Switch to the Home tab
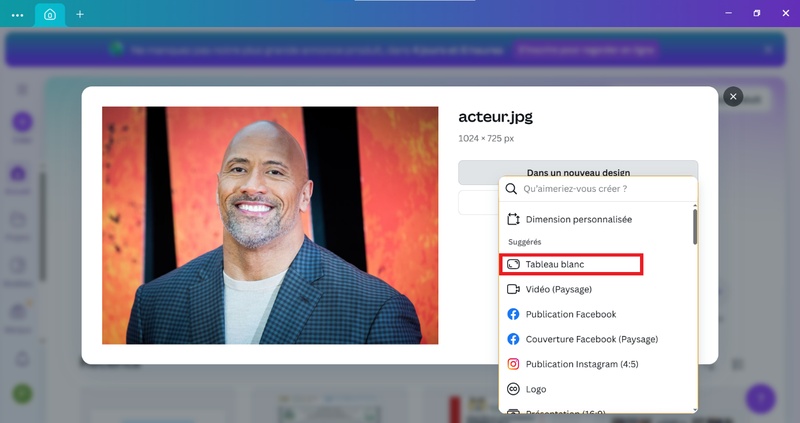Image resolution: width=800 pixels, height=423 pixels. point(48,14)
